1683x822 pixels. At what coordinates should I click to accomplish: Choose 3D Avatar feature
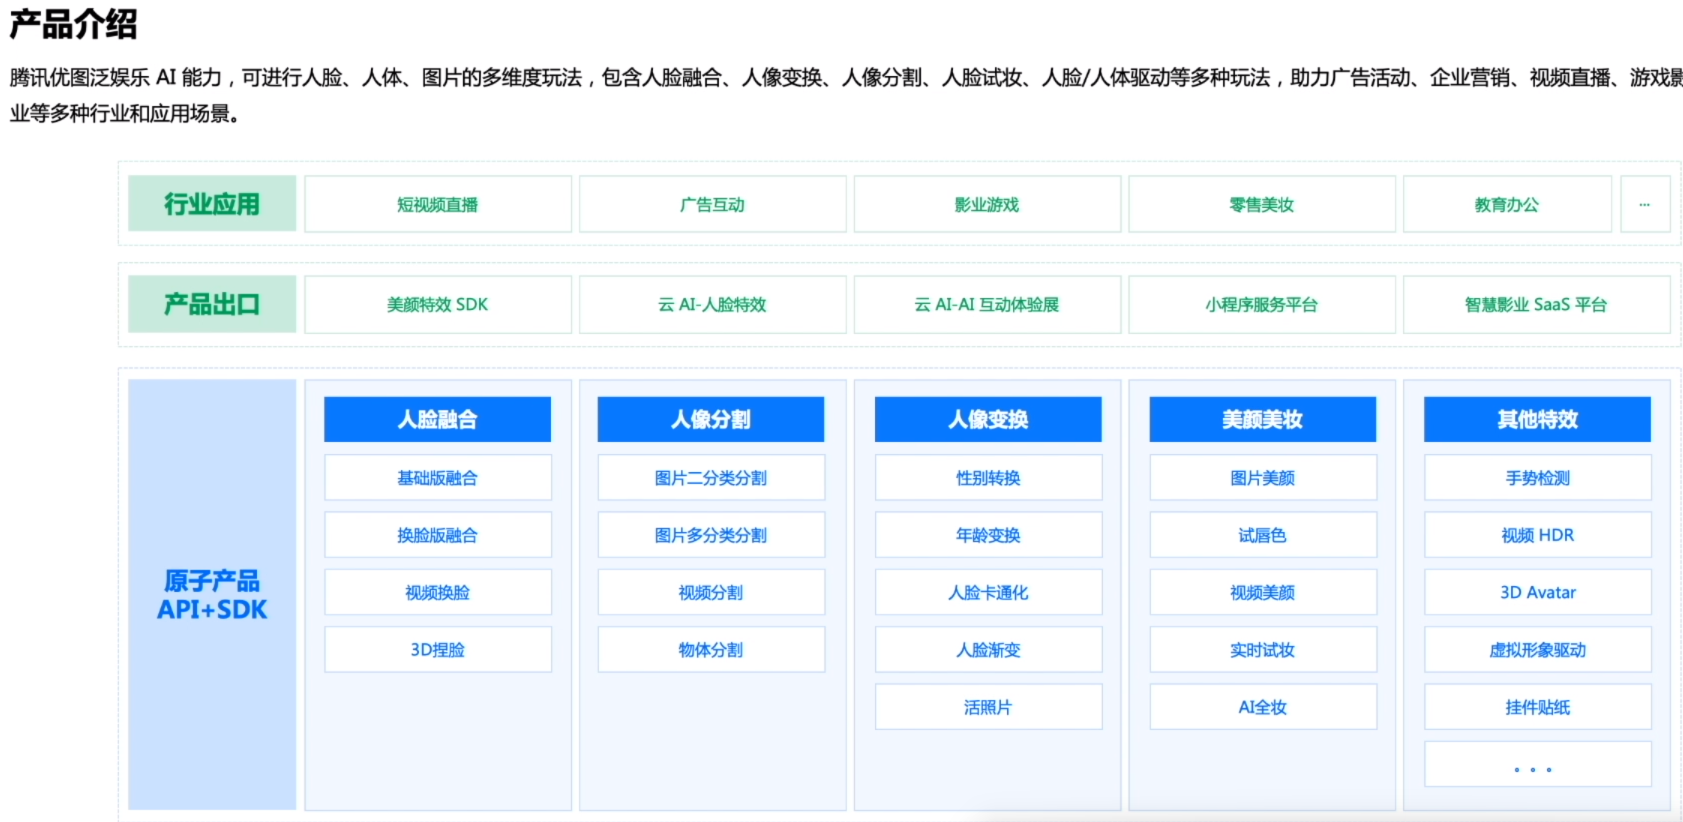coord(1538,592)
